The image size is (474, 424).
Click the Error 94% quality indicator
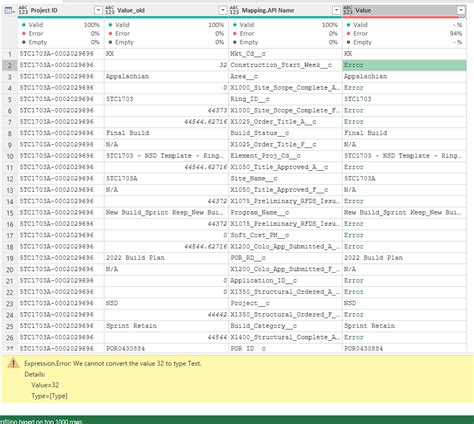404,33
